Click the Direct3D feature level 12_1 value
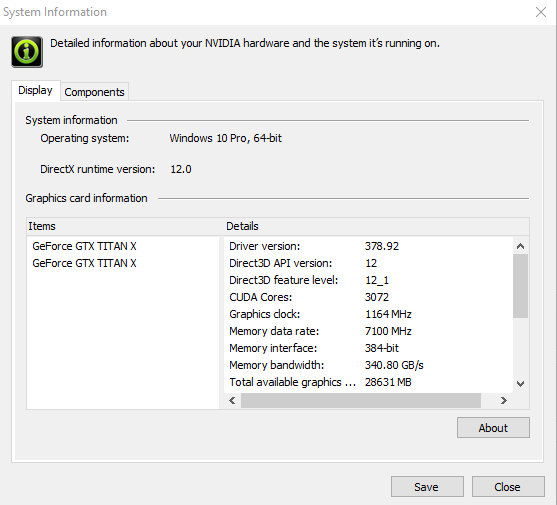 tap(377, 280)
